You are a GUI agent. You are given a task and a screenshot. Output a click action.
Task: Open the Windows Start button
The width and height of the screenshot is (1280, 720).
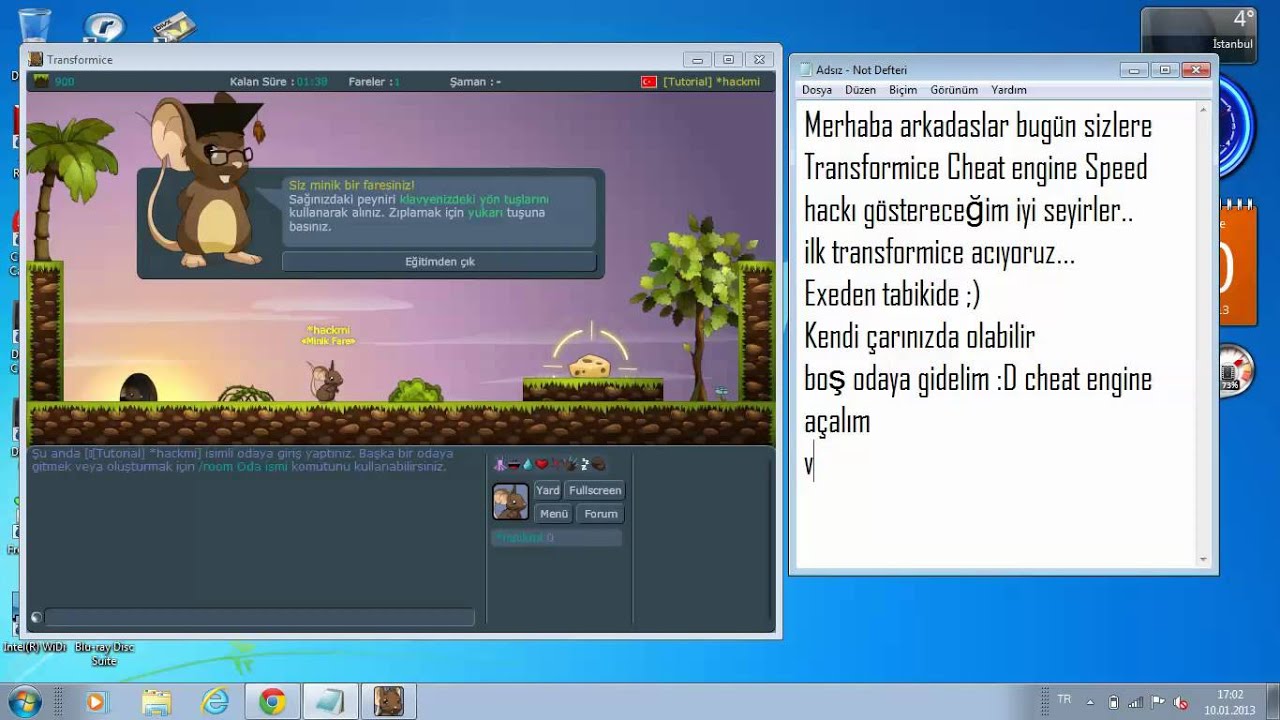pyautogui.click(x=24, y=701)
